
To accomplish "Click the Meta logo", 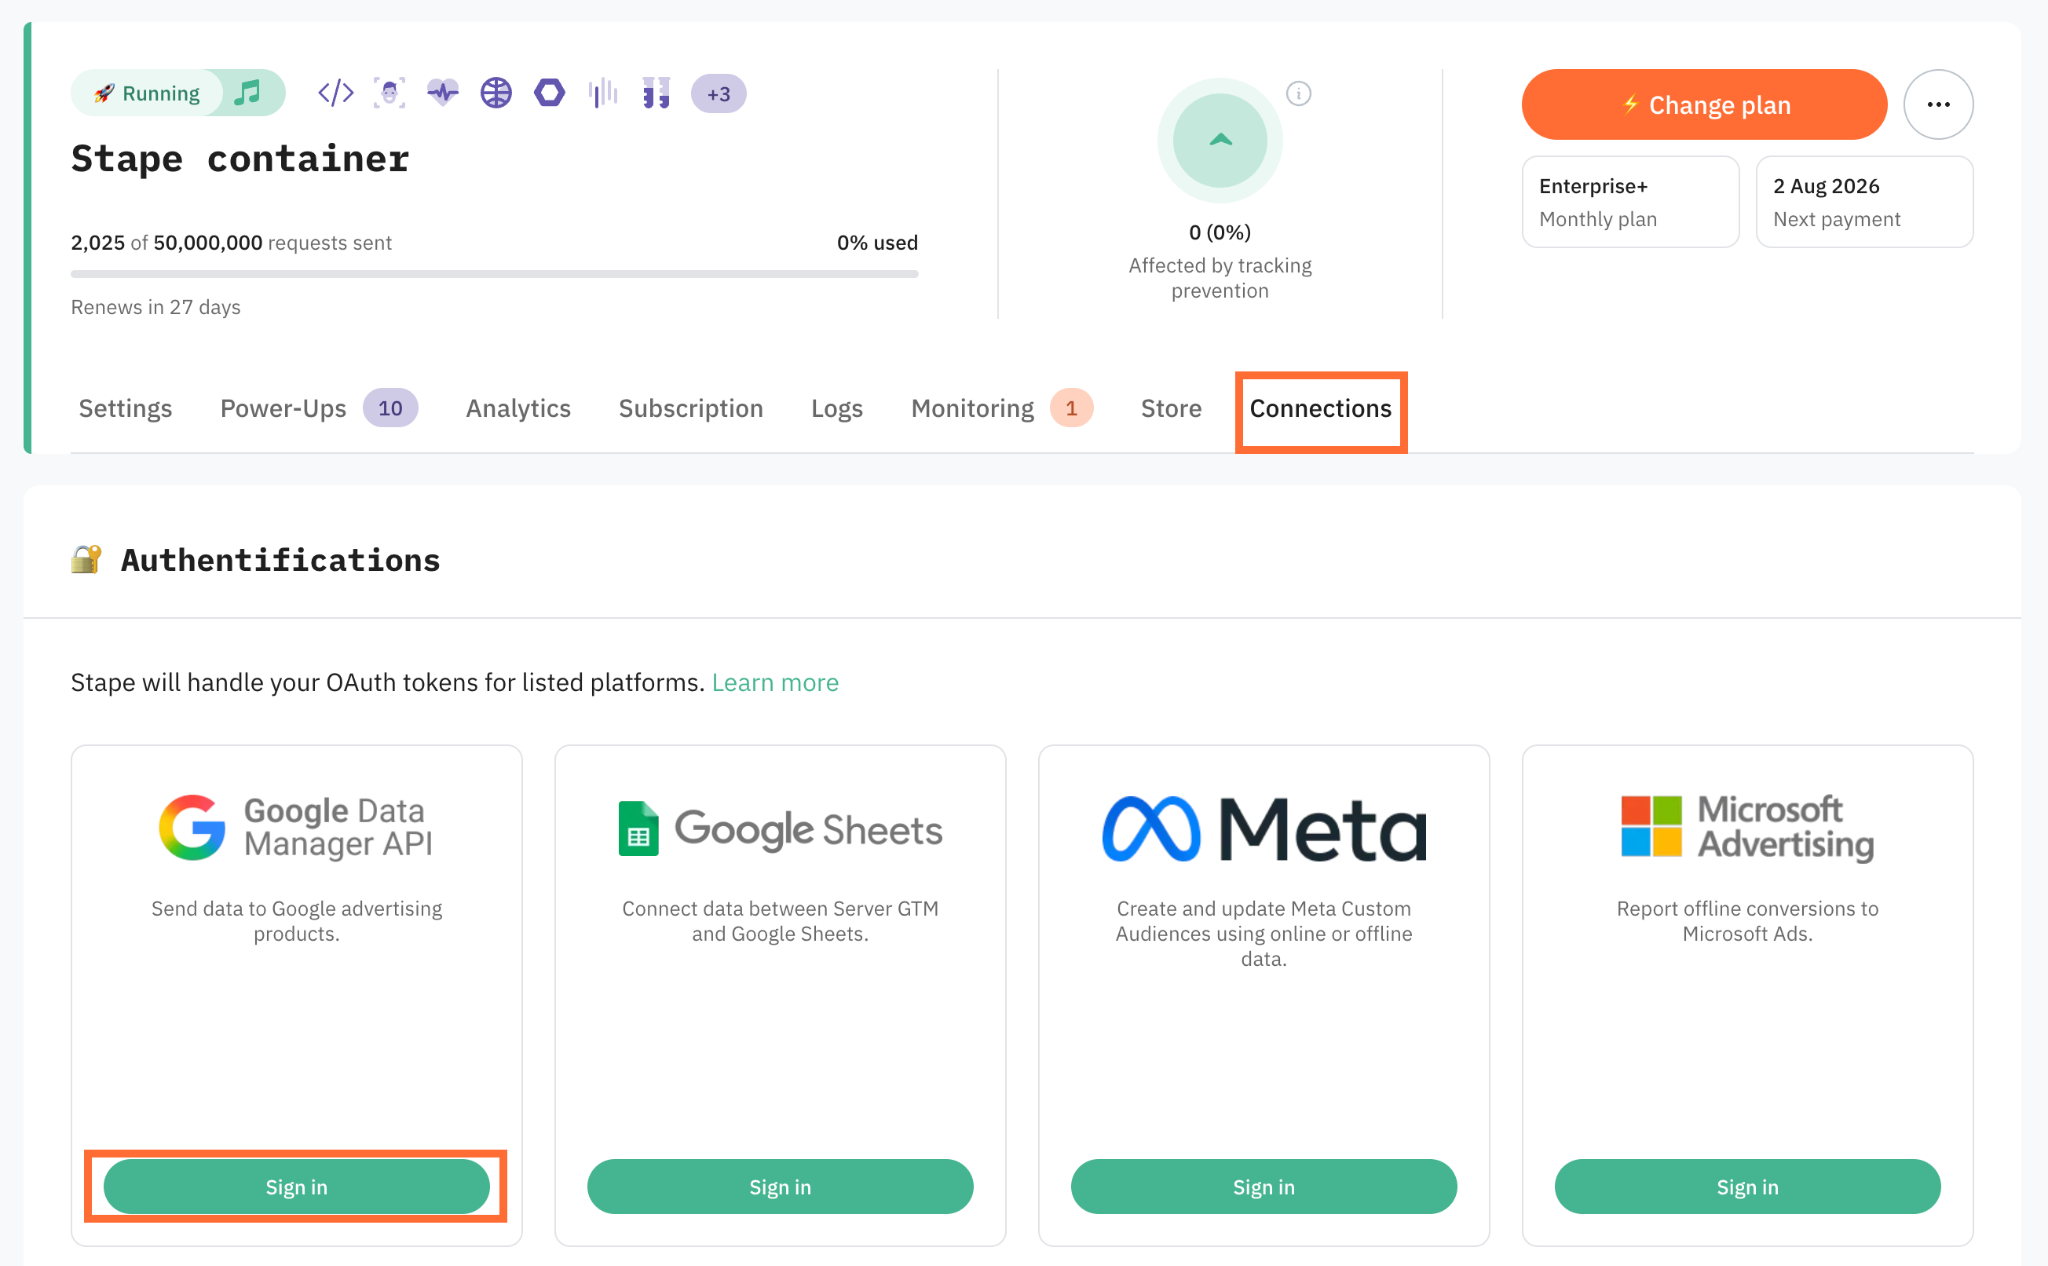I will tap(1264, 829).
